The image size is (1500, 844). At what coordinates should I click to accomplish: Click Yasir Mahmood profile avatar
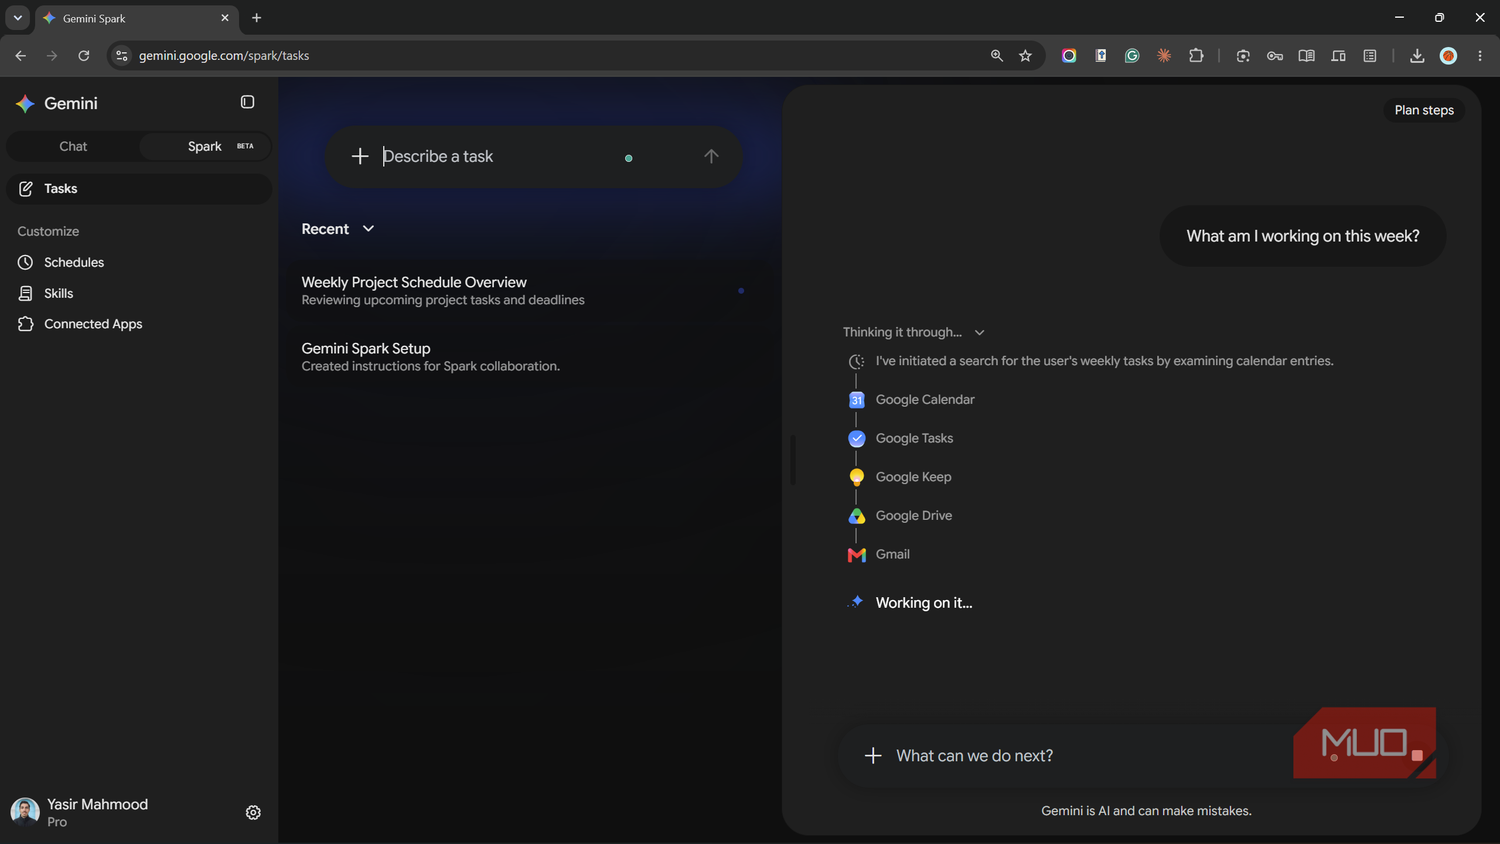click(x=25, y=812)
